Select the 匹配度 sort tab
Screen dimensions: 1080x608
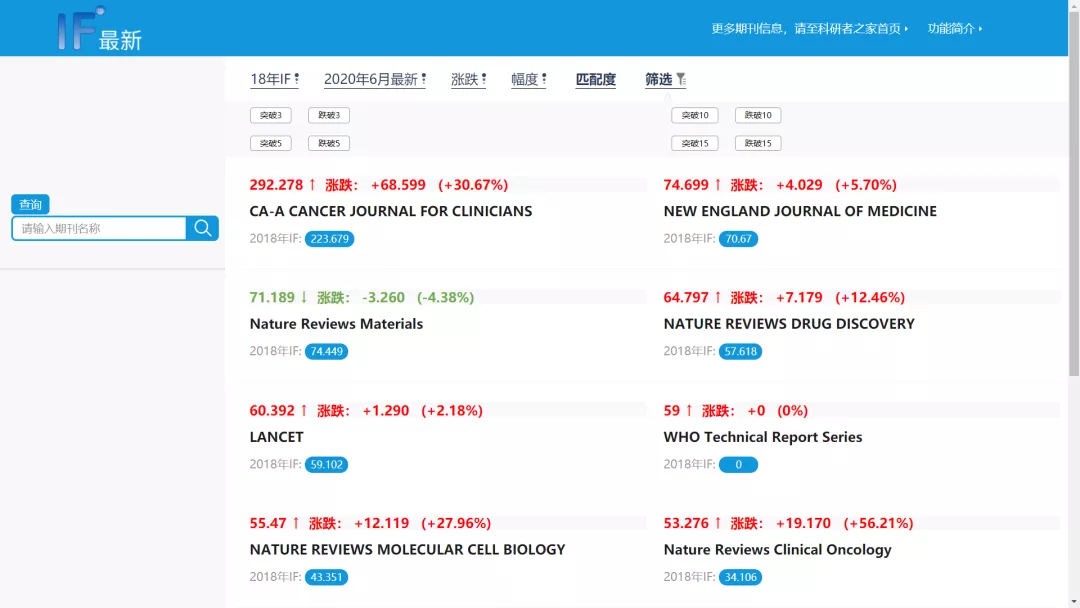(x=596, y=79)
